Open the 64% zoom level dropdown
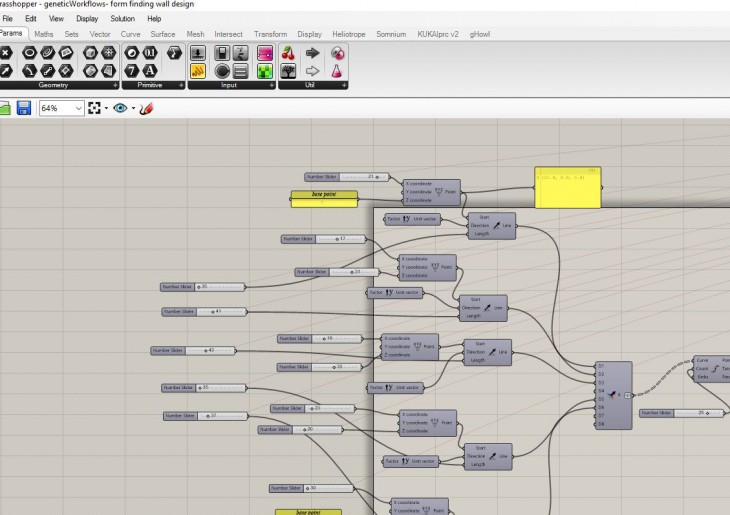This screenshot has width=730, height=515. point(78,108)
